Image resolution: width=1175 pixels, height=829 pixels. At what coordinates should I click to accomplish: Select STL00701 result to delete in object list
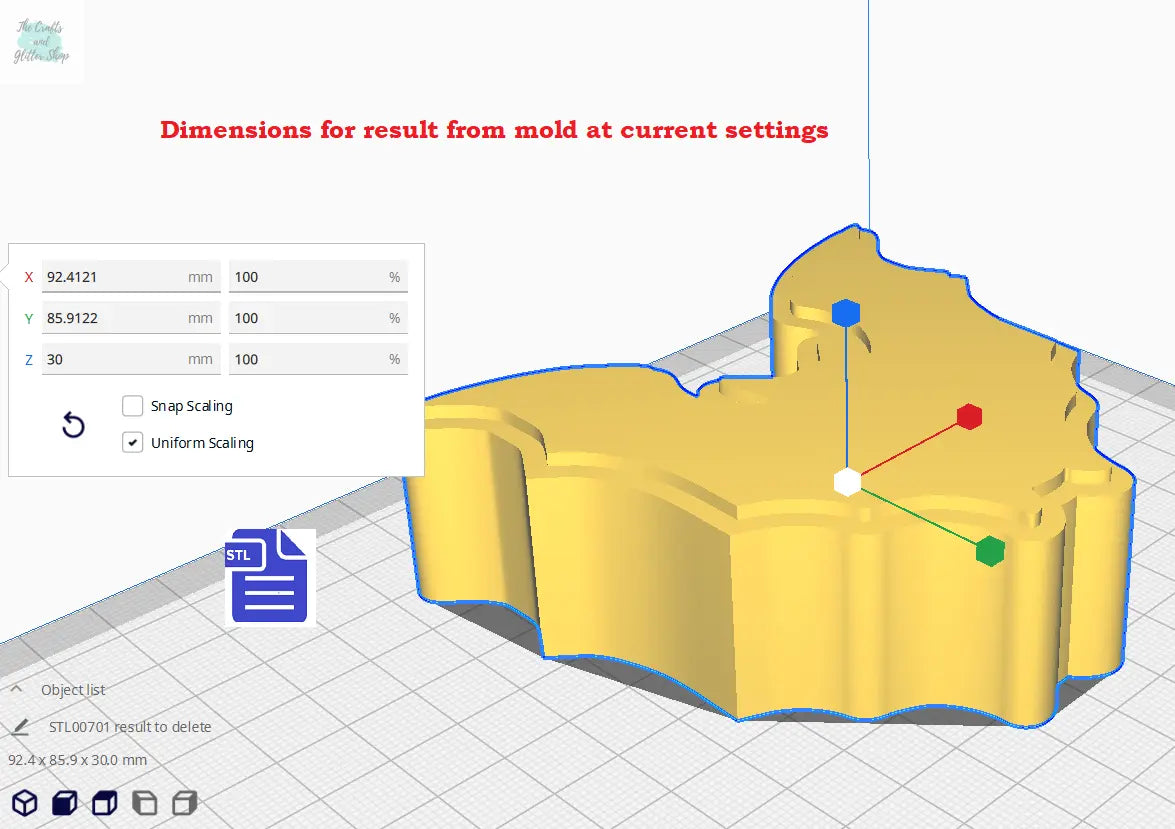(x=130, y=727)
